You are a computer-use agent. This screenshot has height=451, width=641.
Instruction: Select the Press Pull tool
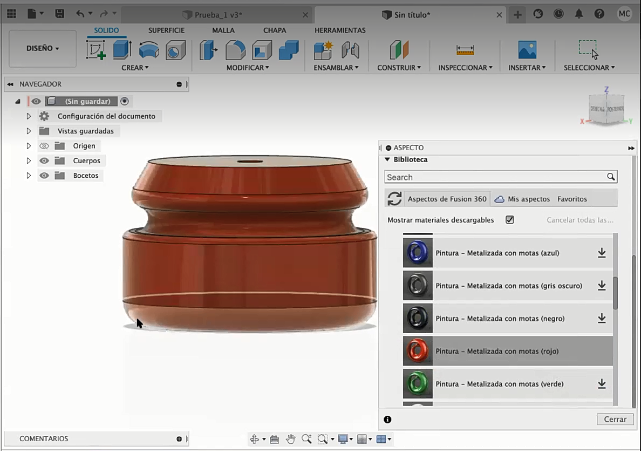coord(209,50)
